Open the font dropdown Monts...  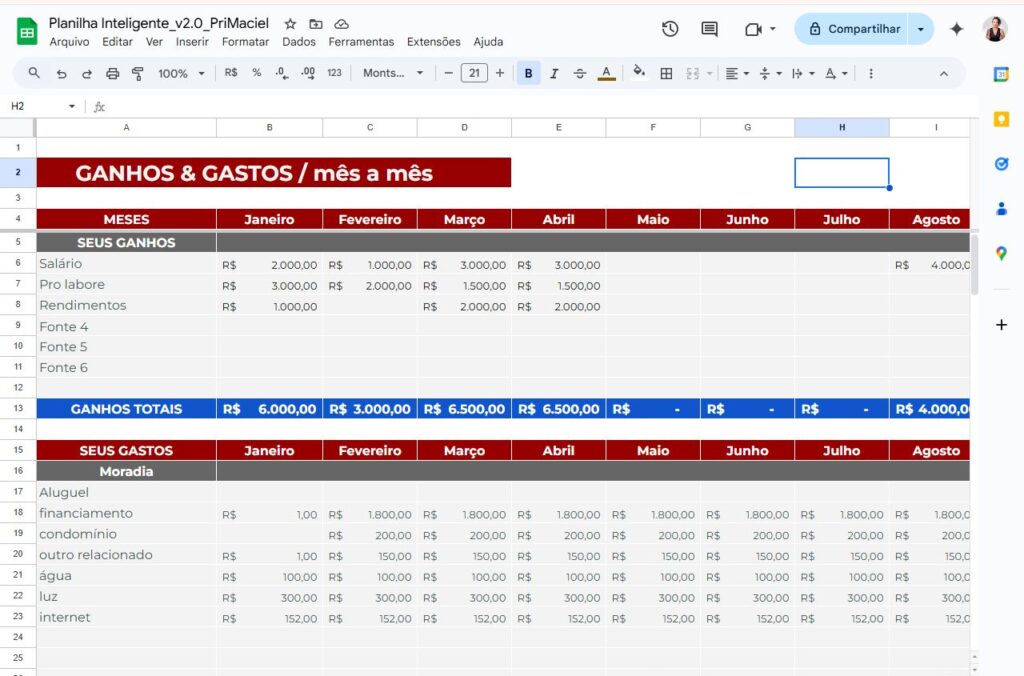coord(393,73)
